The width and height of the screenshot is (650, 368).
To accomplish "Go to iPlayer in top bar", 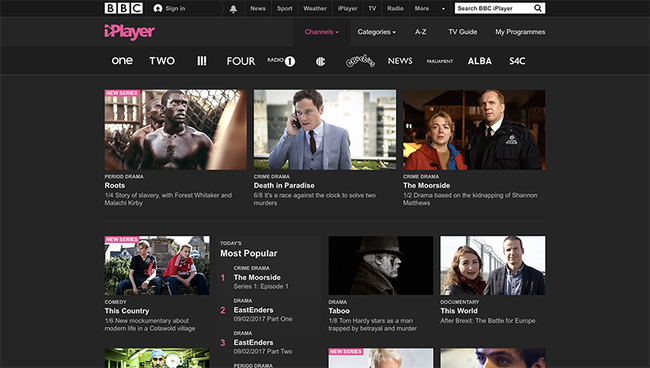I will point(347,8).
